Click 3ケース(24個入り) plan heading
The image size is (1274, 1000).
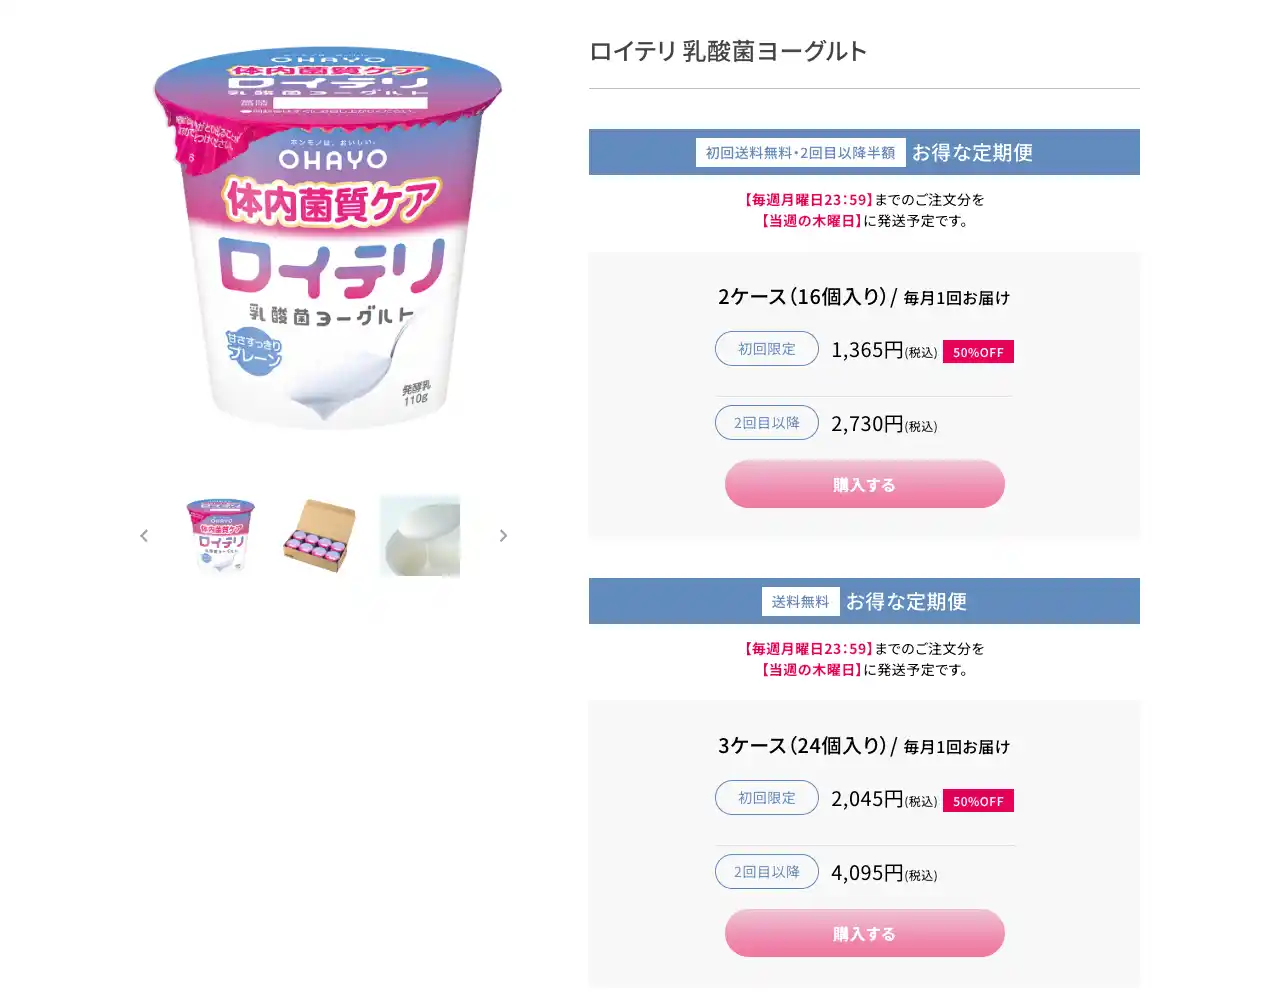point(803,746)
